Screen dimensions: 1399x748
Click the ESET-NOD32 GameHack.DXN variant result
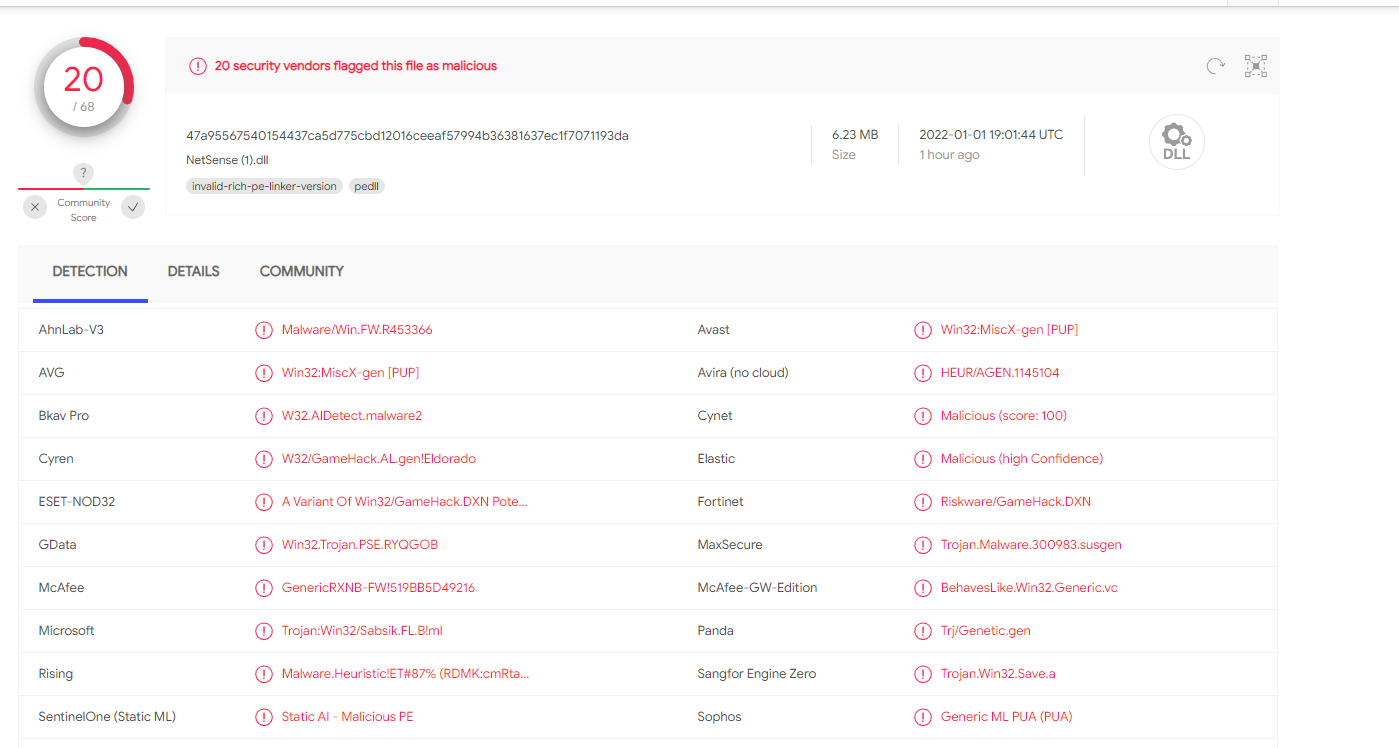pyautogui.click(x=405, y=502)
